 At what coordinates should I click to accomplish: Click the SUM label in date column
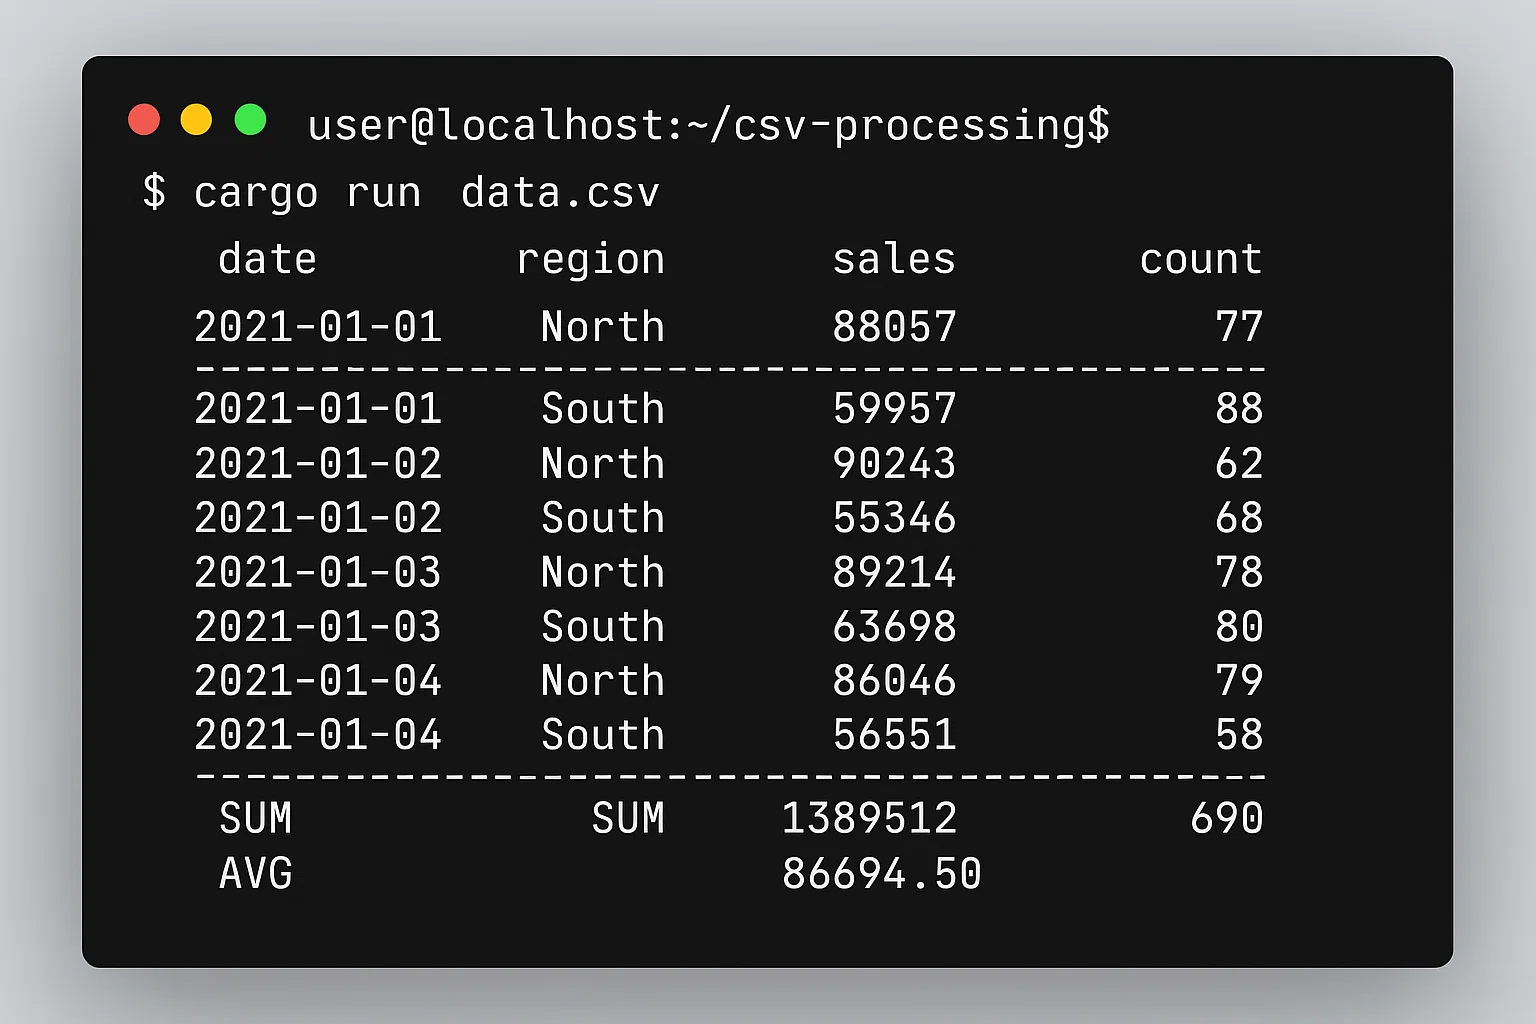(256, 819)
